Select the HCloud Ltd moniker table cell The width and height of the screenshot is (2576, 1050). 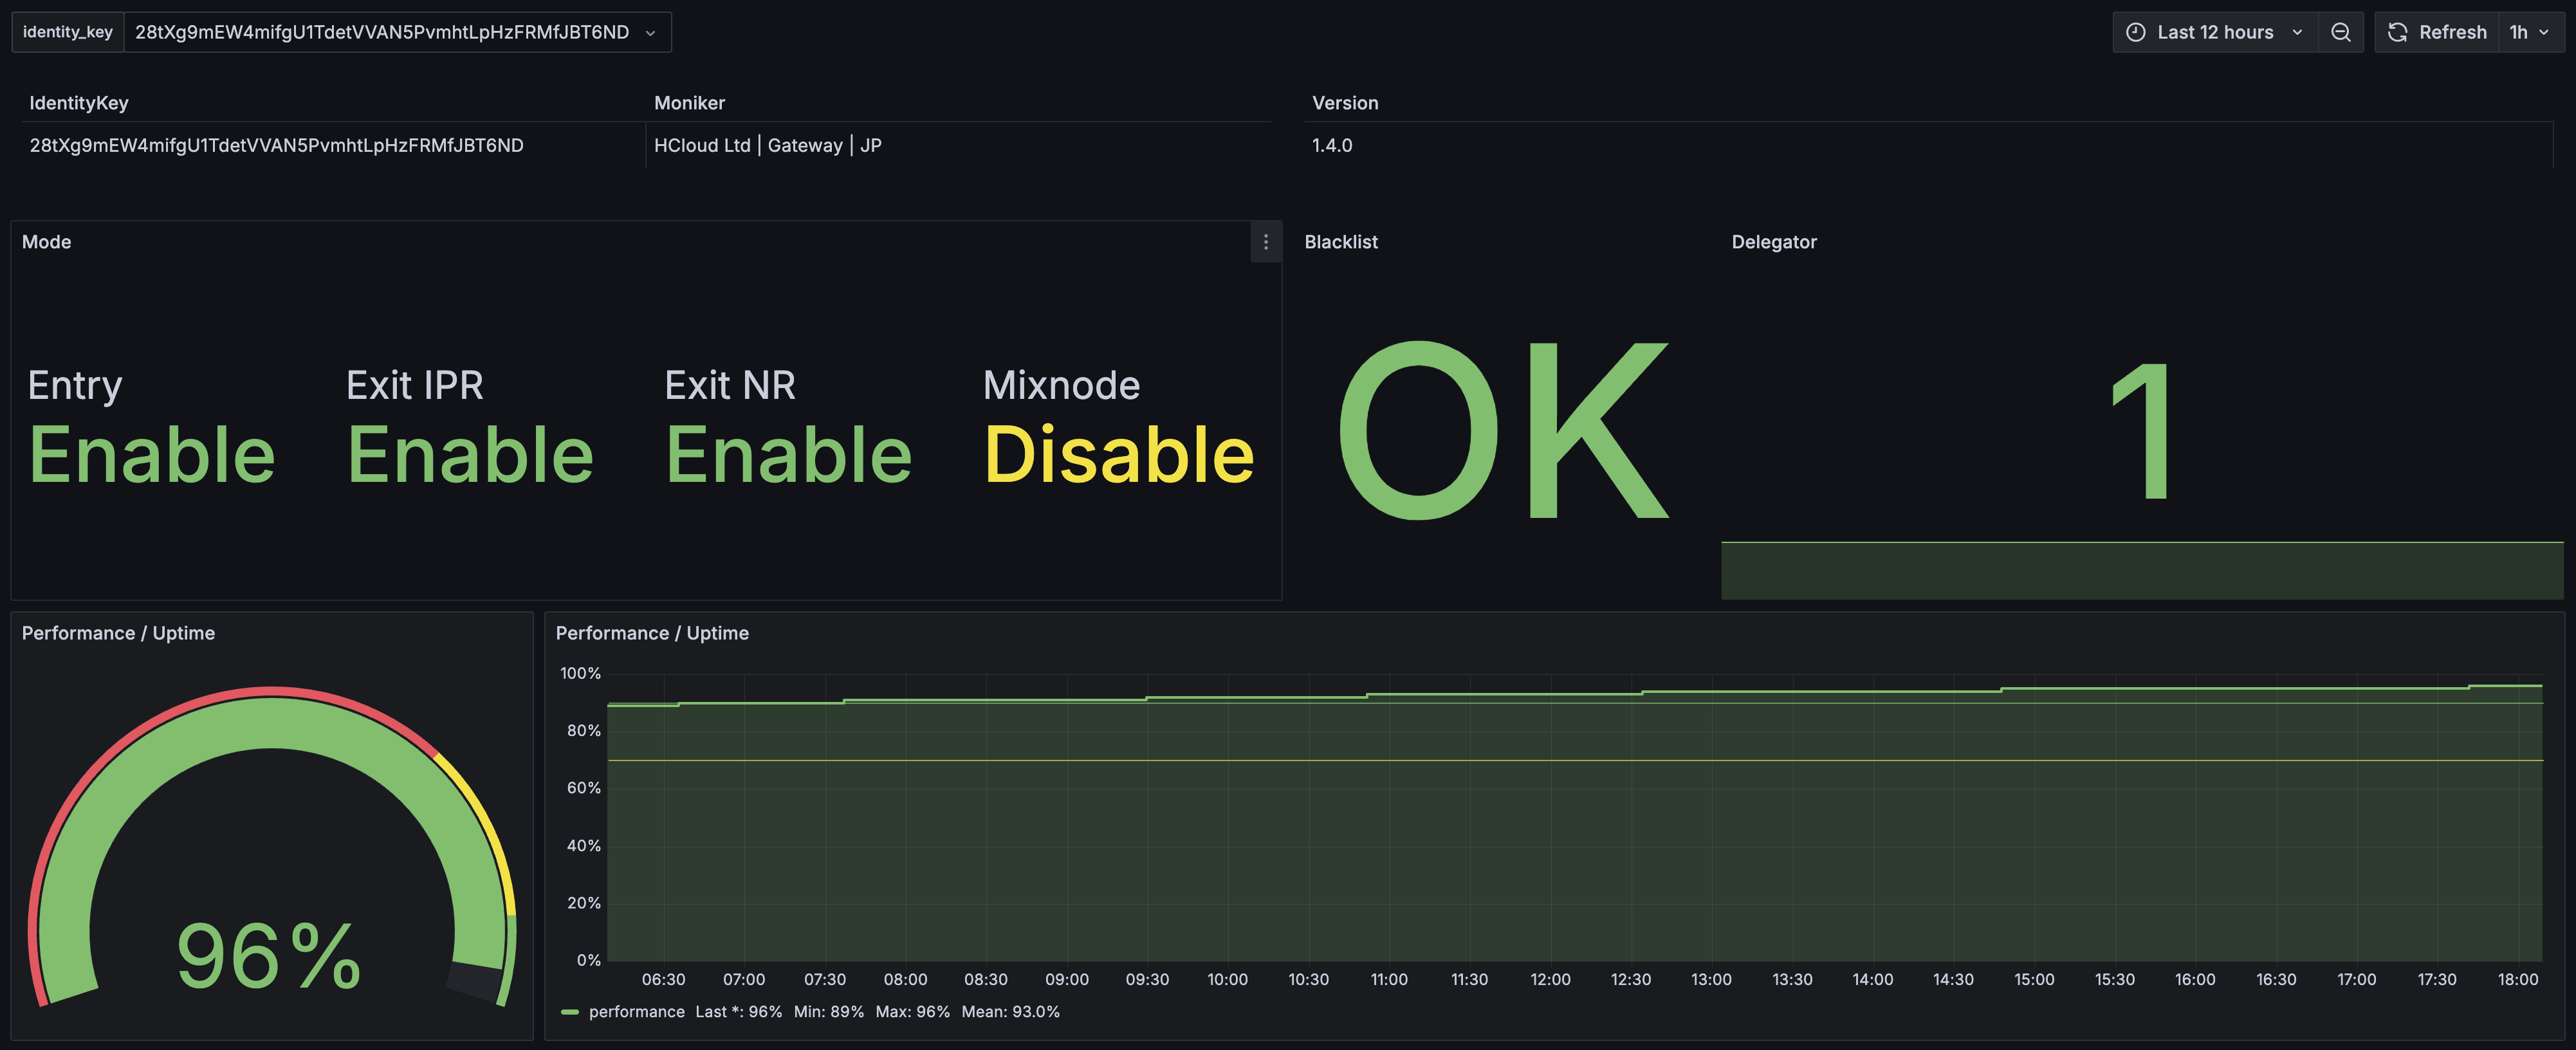767,145
